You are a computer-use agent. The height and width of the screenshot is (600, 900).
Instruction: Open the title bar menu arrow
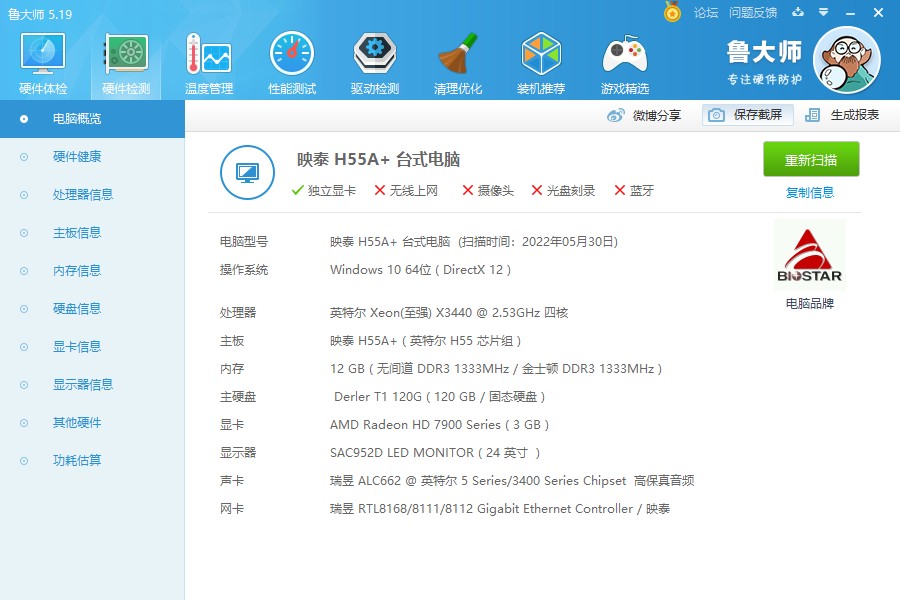[x=822, y=13]
